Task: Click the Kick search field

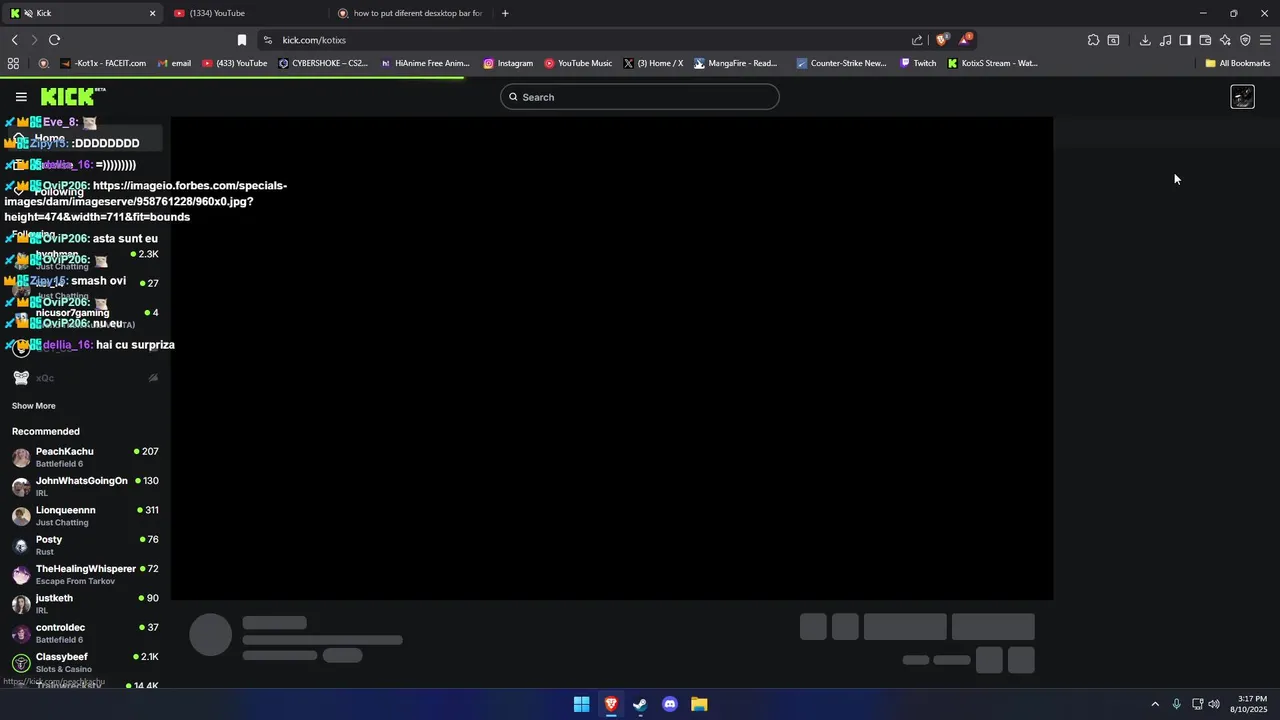Action: coord(640,97)
